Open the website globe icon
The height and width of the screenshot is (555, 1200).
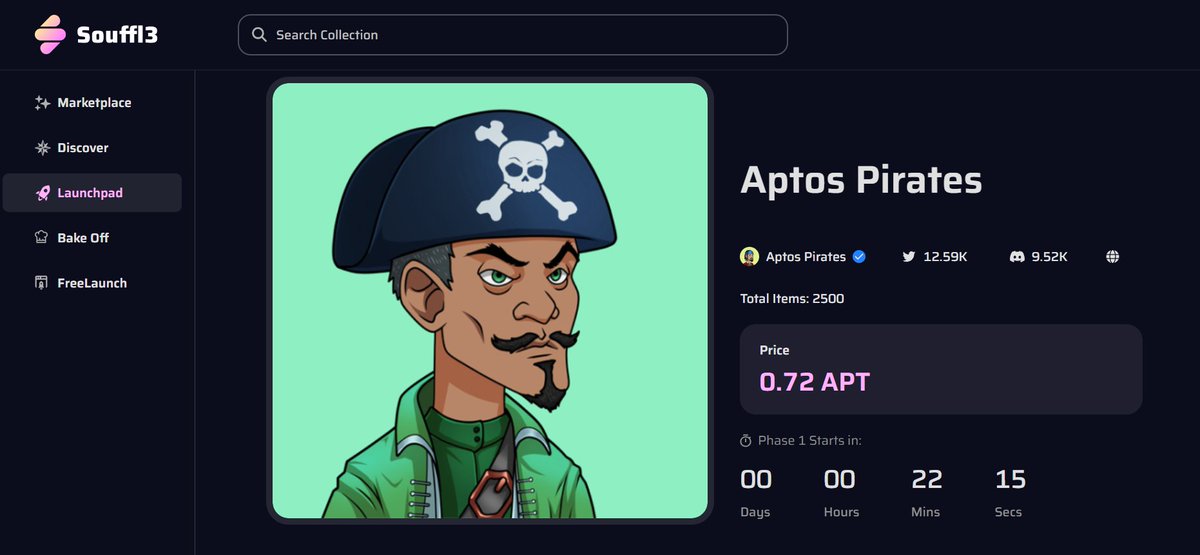pyautogui.click(x=1113, y=257)
